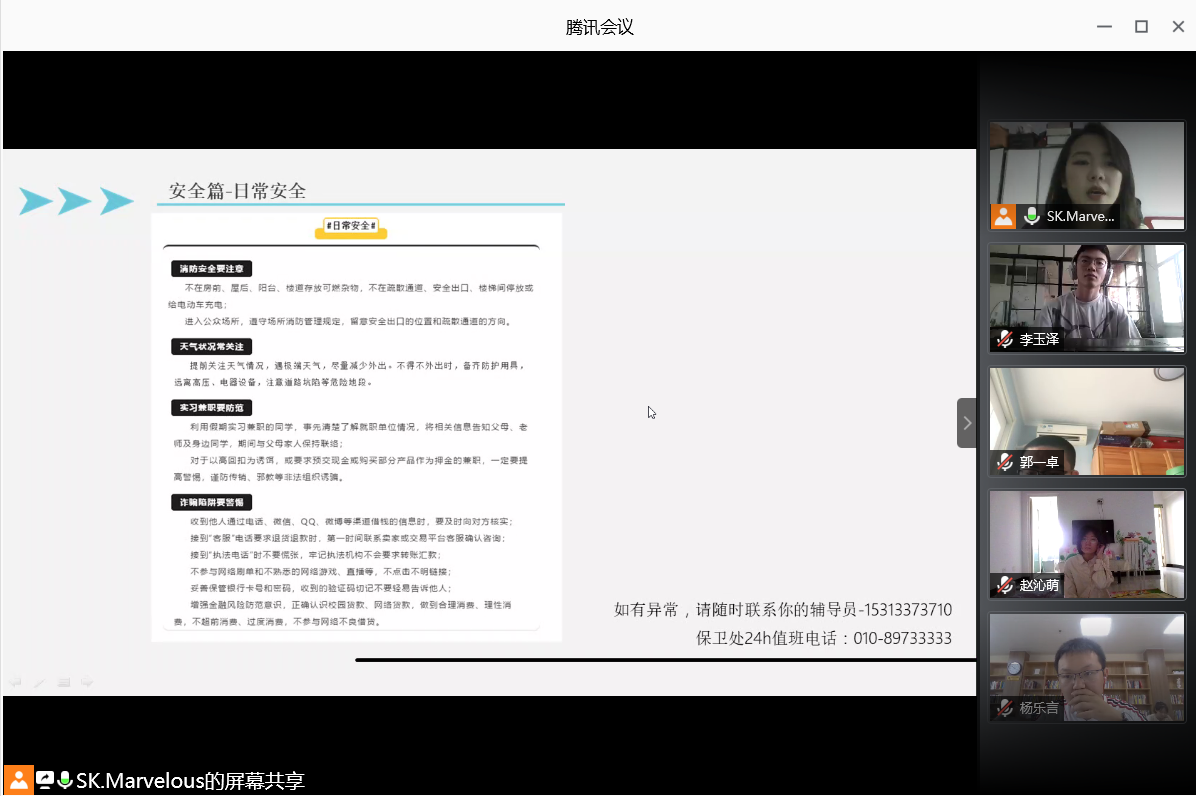
Task: Select 赵沁萌's video thumbnail
Action: (1086, 534)
